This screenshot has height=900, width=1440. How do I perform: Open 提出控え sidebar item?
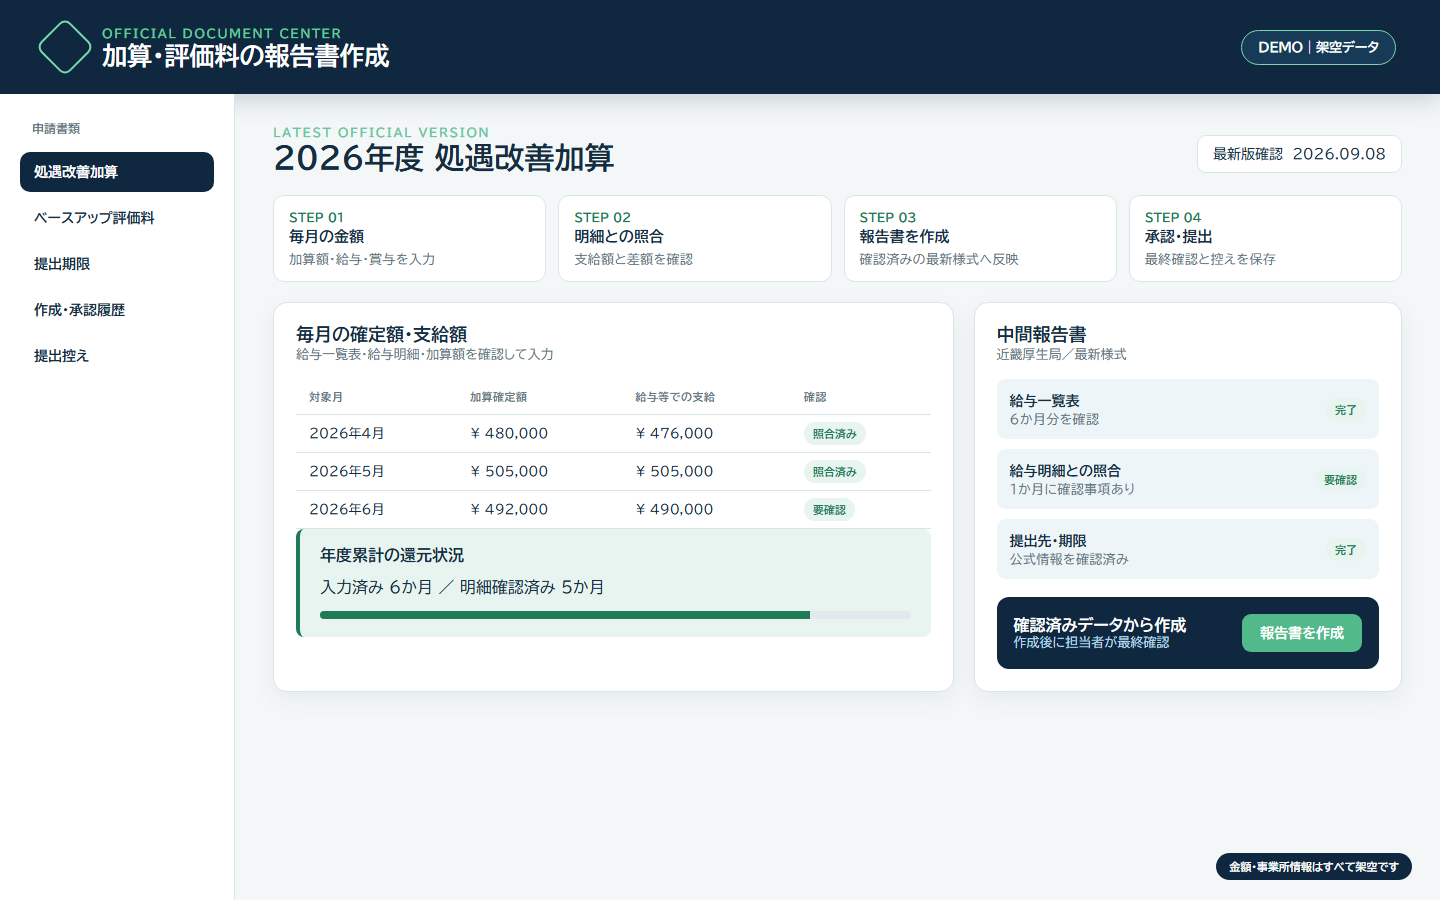(117, 356)
